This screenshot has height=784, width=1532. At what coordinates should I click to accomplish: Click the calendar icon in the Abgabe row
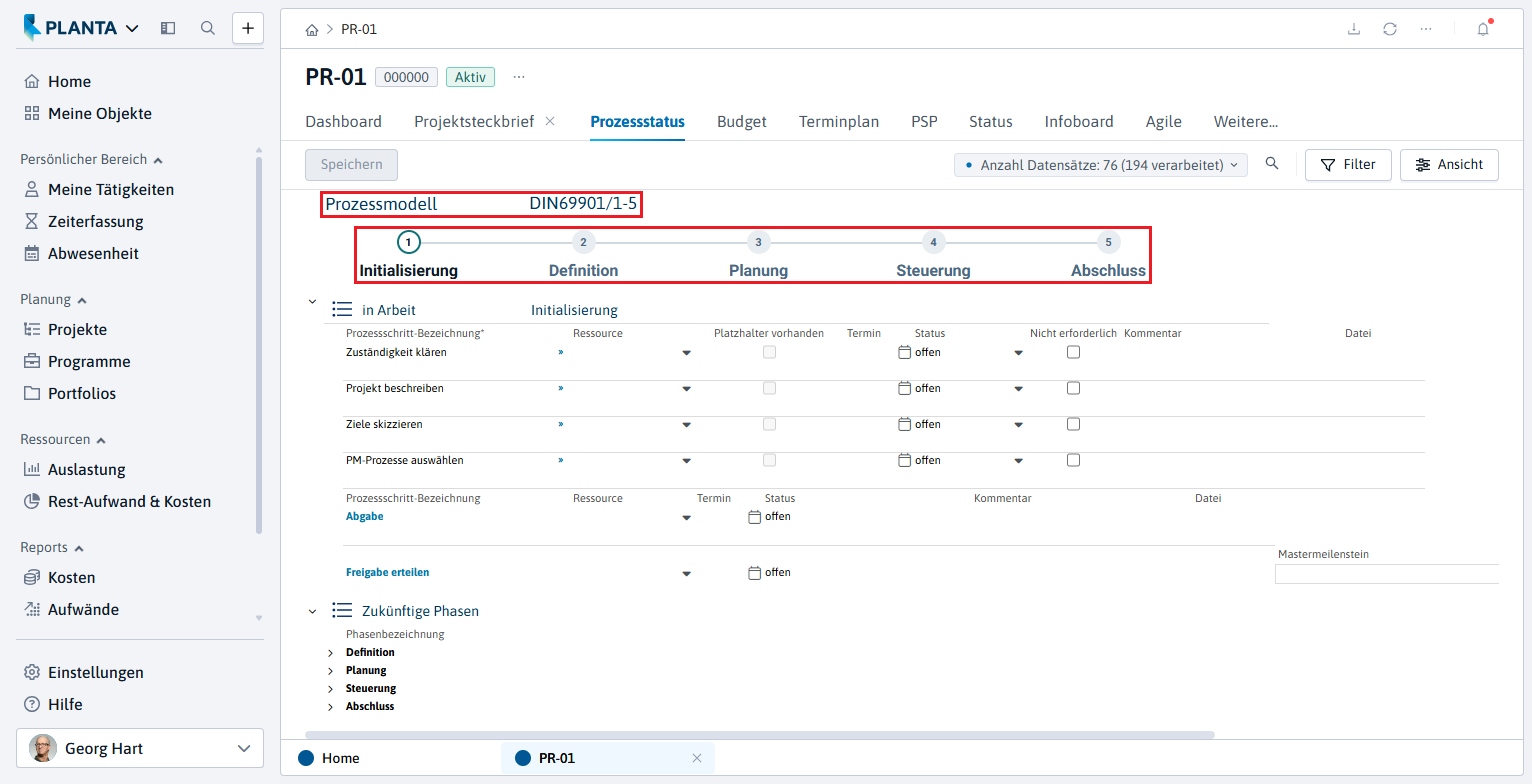tap(755, 517)
